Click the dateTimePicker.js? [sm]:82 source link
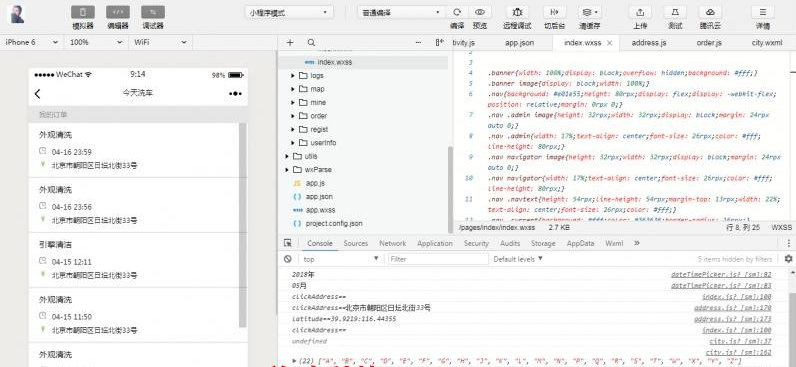Screen dimensions: 796x367 [x=721, y=274]
